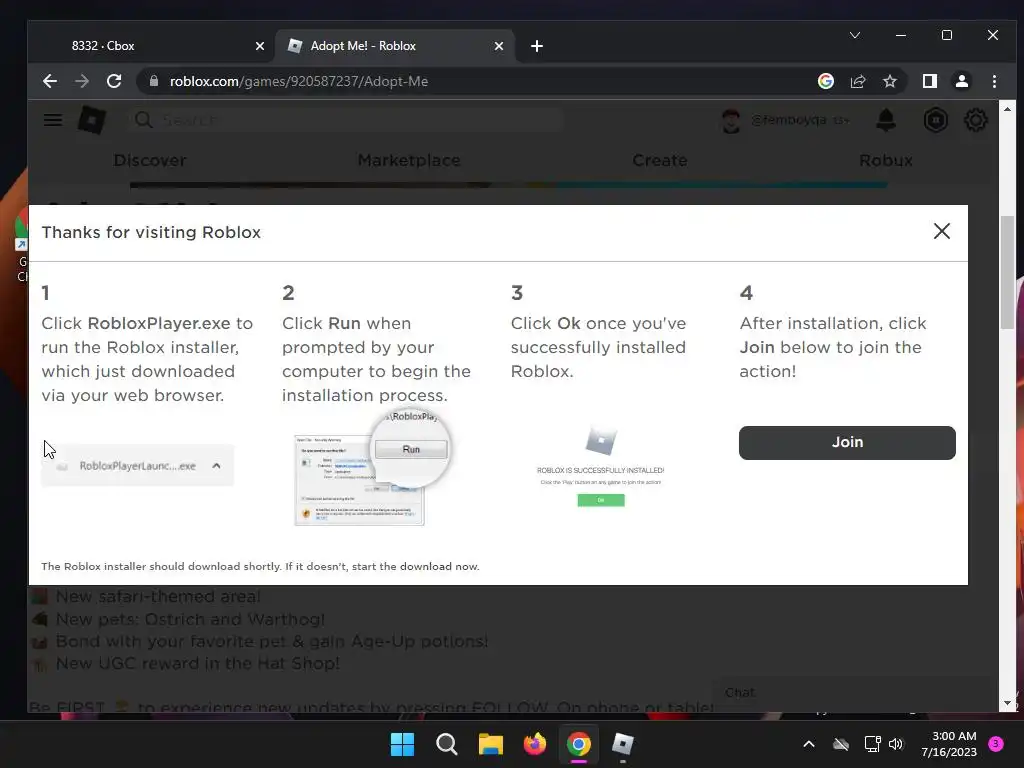Open Firefox from the taskbar
The image size is (1024, 768).
pos(534,744)
